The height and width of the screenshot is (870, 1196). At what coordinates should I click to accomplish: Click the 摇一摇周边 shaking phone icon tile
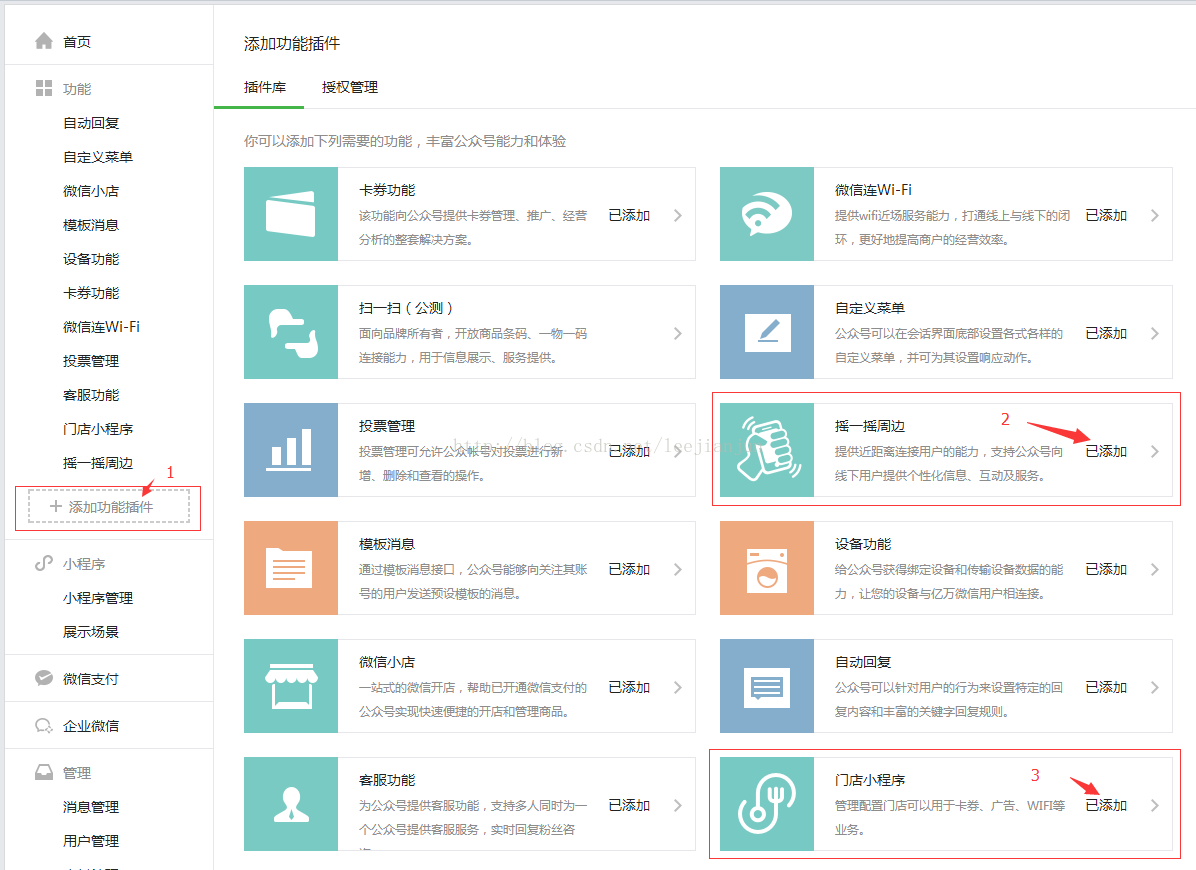click(767, 450)
